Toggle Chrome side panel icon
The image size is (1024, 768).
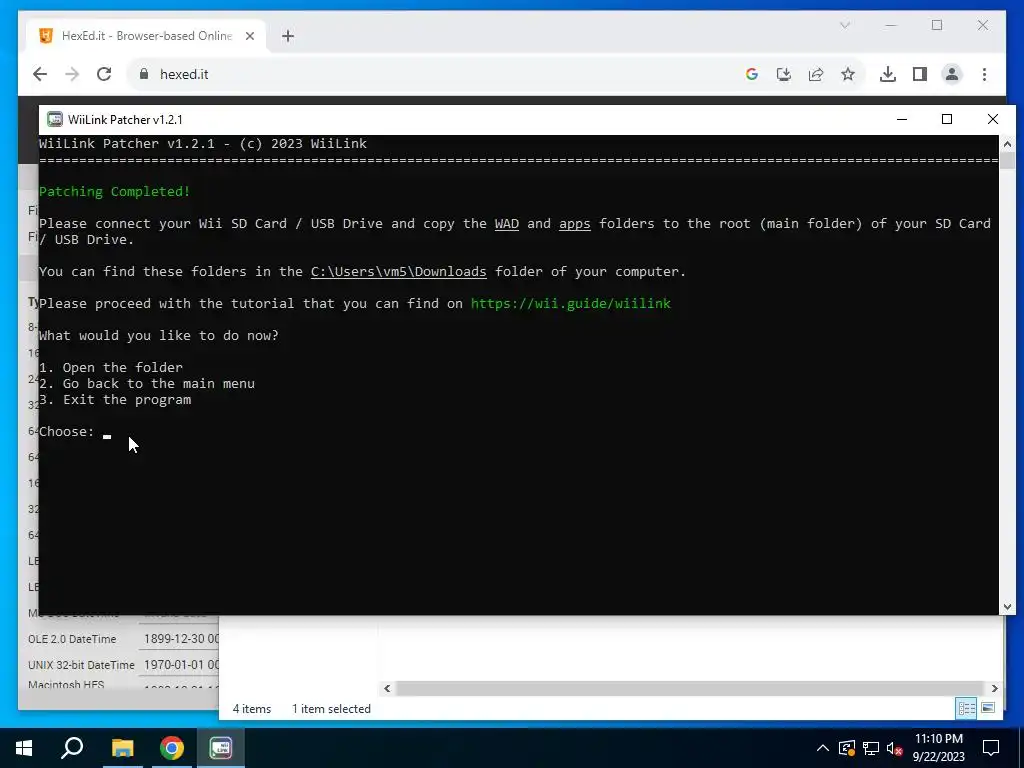[920, 74]
